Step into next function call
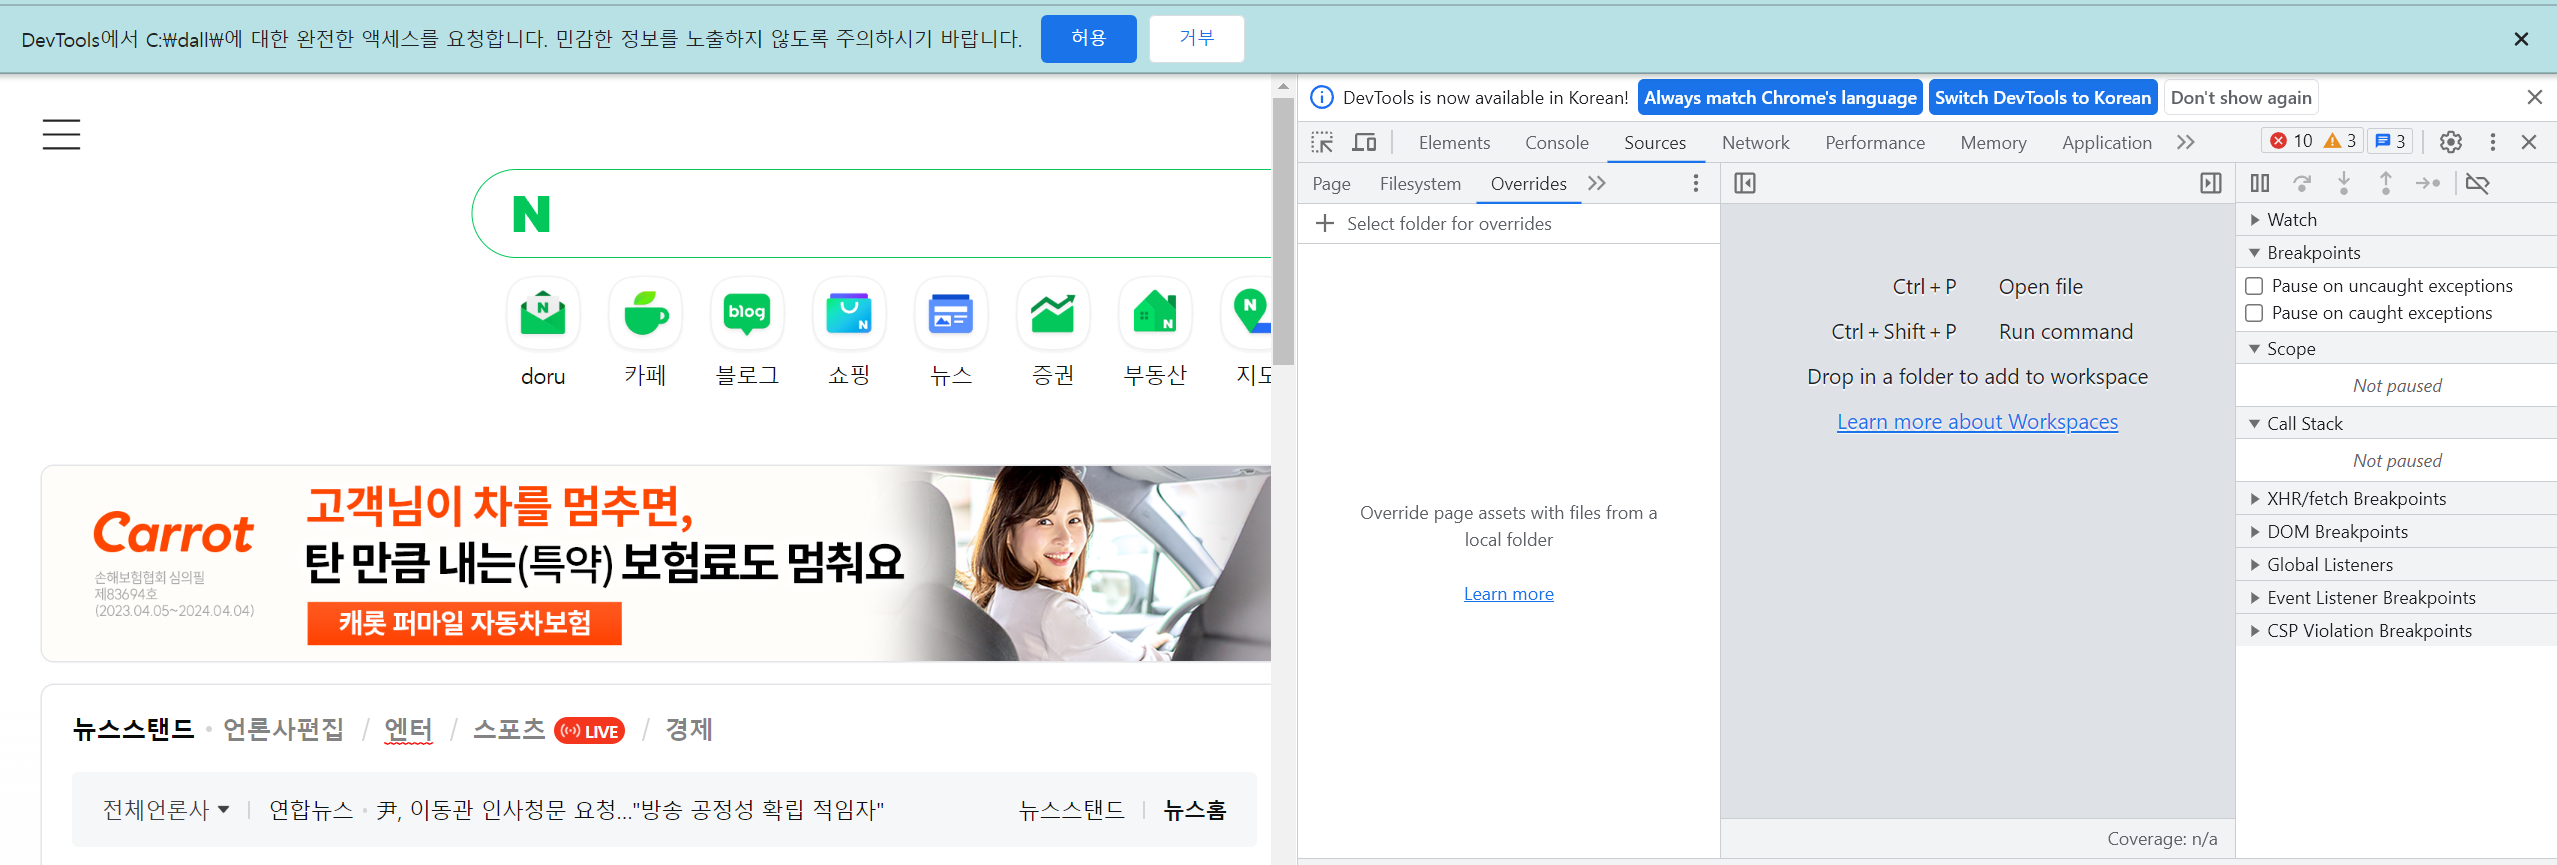 [x=2344, y=183]
